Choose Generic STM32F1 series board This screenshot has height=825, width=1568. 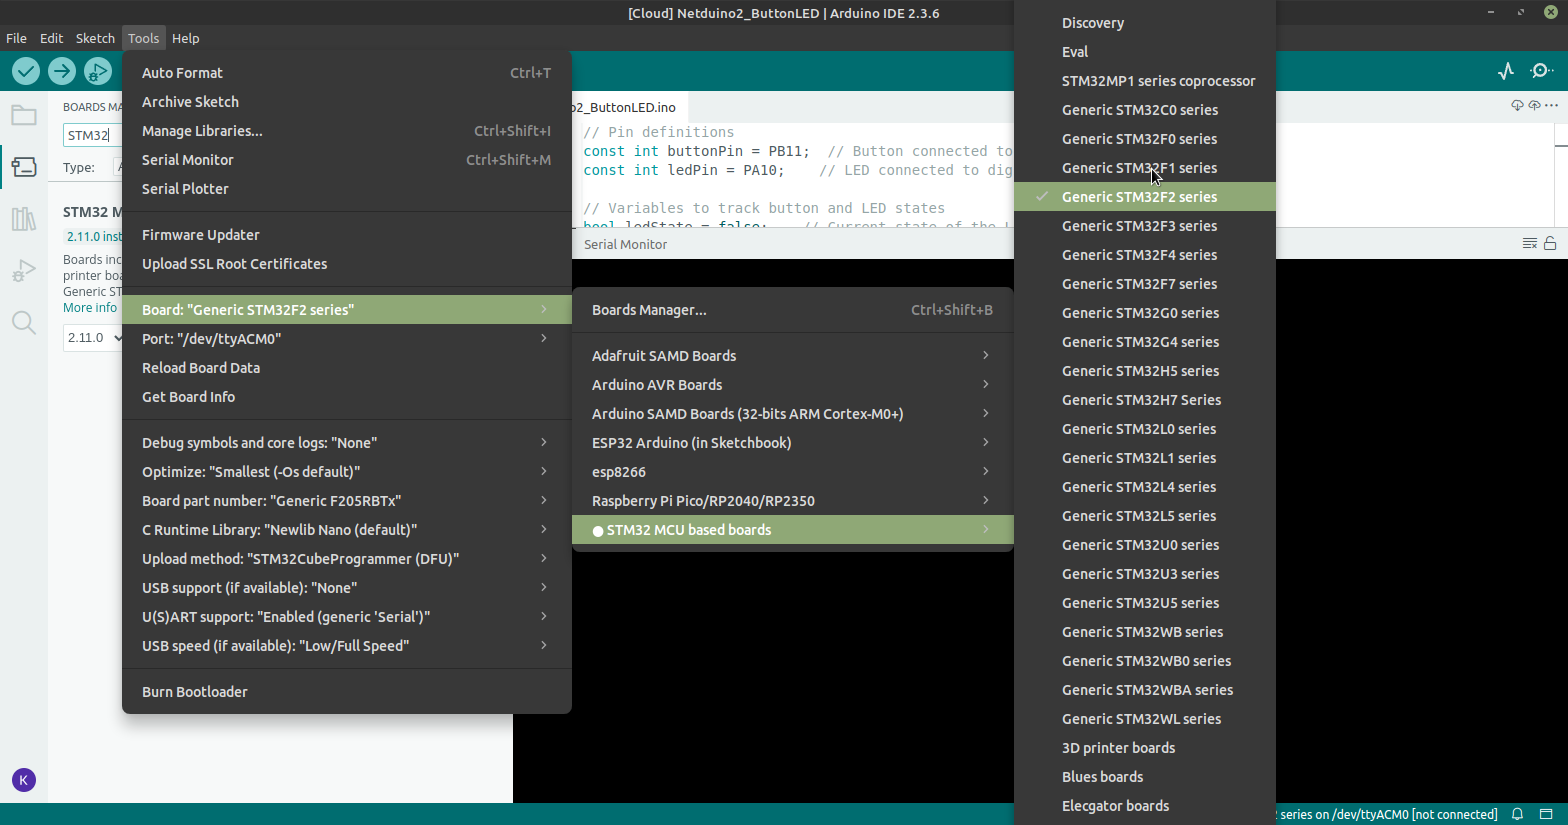pos(1145,168)
